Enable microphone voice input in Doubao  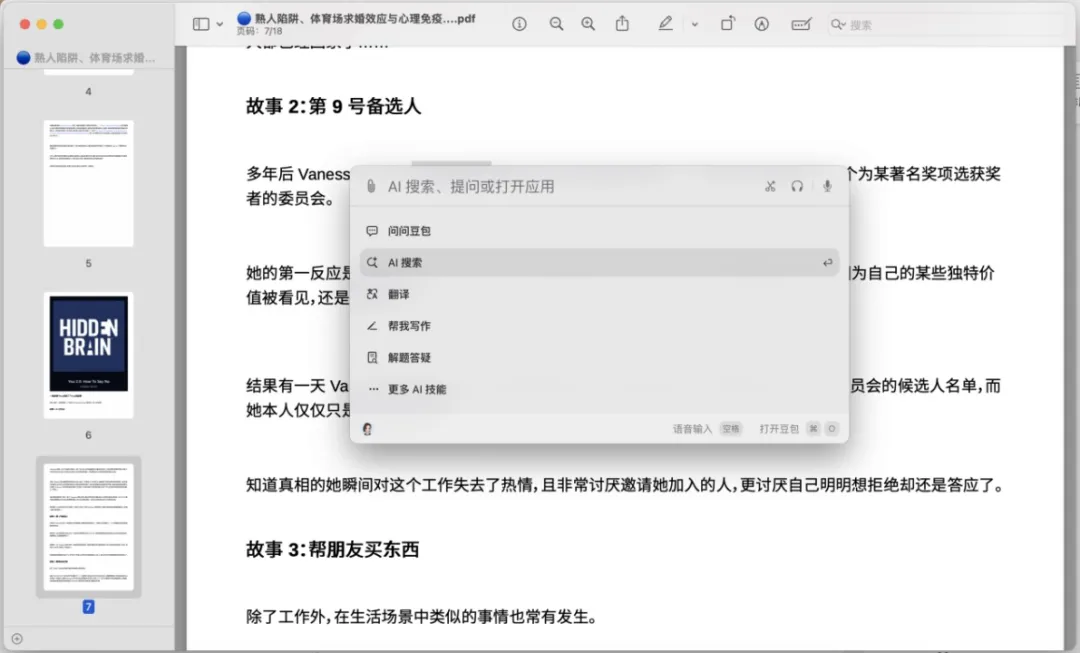[x=827, y=186]
